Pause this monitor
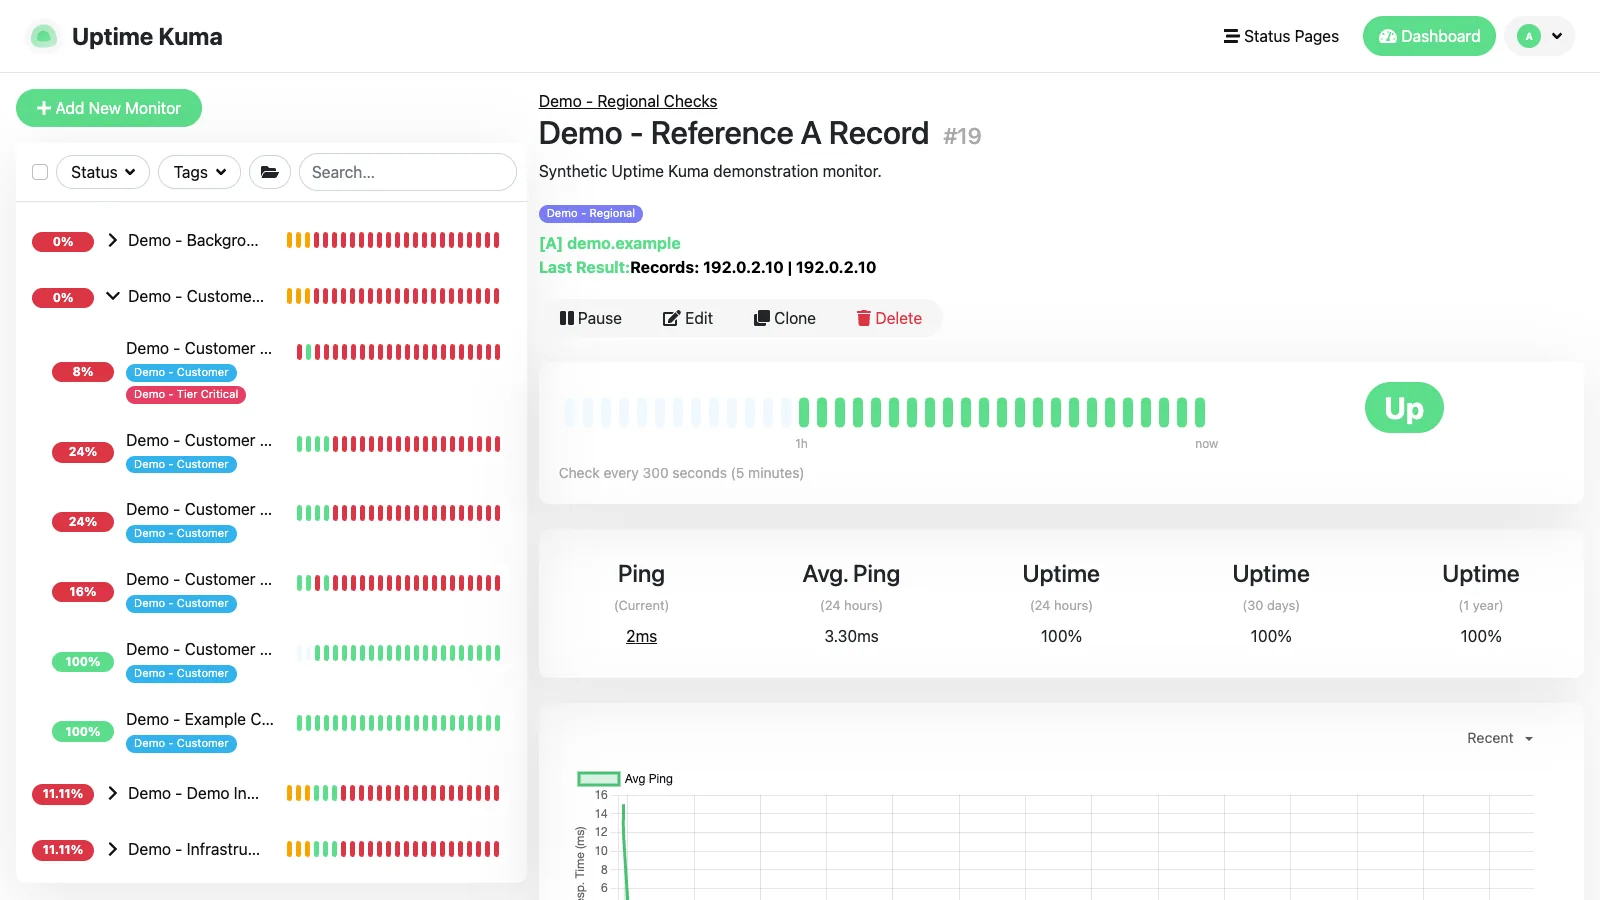The height and width of the screenshot is (900, 1600). click(591, 318)
